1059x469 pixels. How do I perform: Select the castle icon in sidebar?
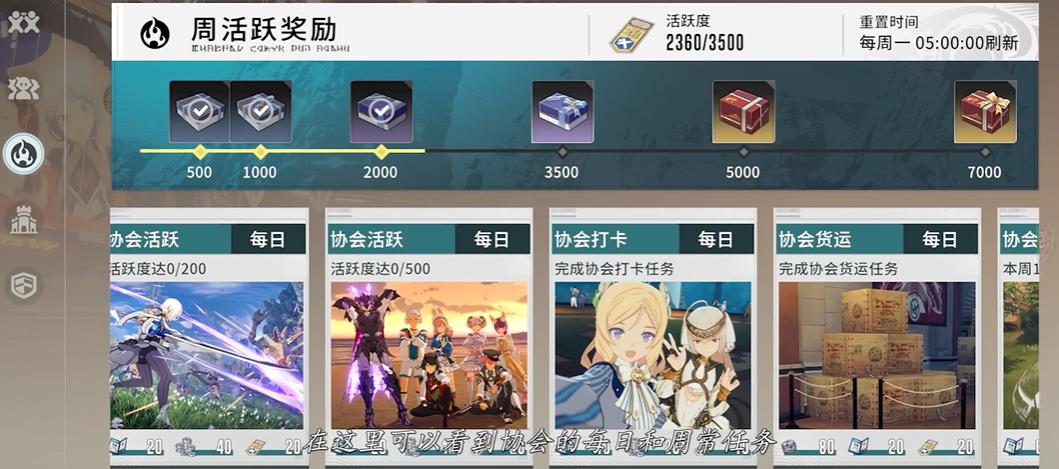click(x=24, y=220)
